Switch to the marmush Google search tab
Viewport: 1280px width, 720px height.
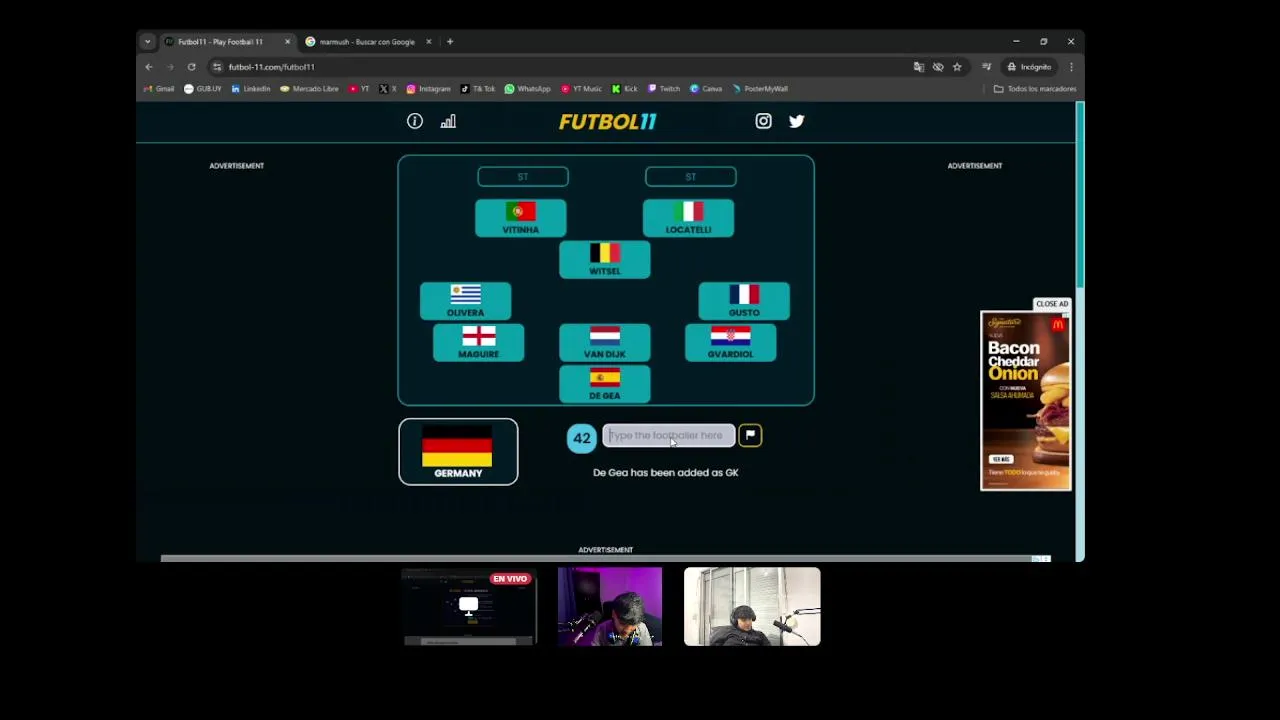click(x=367, y=42)
